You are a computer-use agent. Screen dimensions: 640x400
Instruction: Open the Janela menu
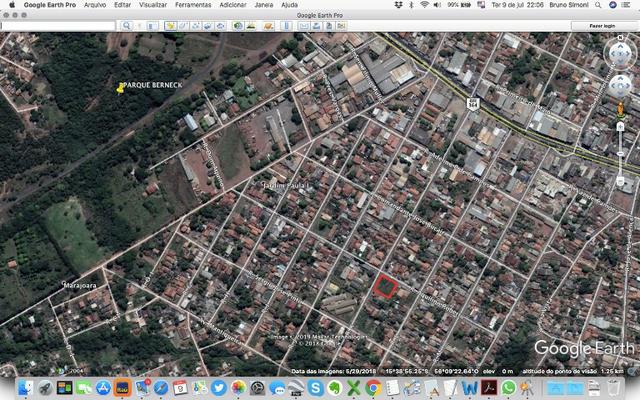click(x=264, y=5)
